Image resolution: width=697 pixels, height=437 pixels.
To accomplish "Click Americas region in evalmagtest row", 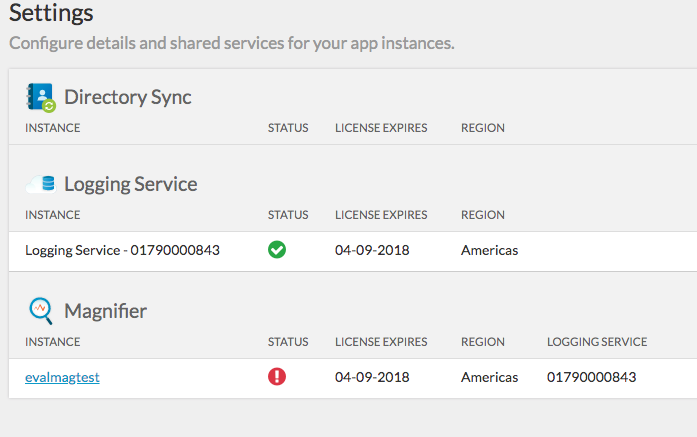I will [x=489, y=377].
